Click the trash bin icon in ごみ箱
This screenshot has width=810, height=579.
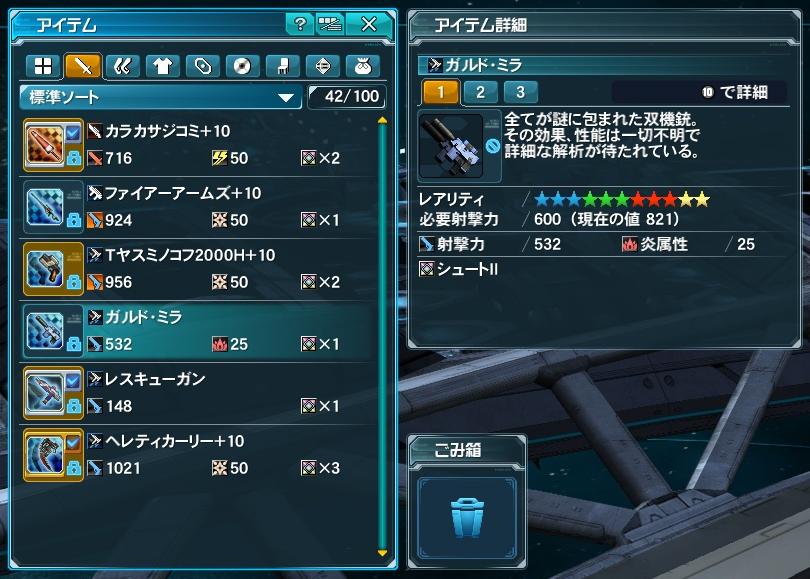[467, 518]
